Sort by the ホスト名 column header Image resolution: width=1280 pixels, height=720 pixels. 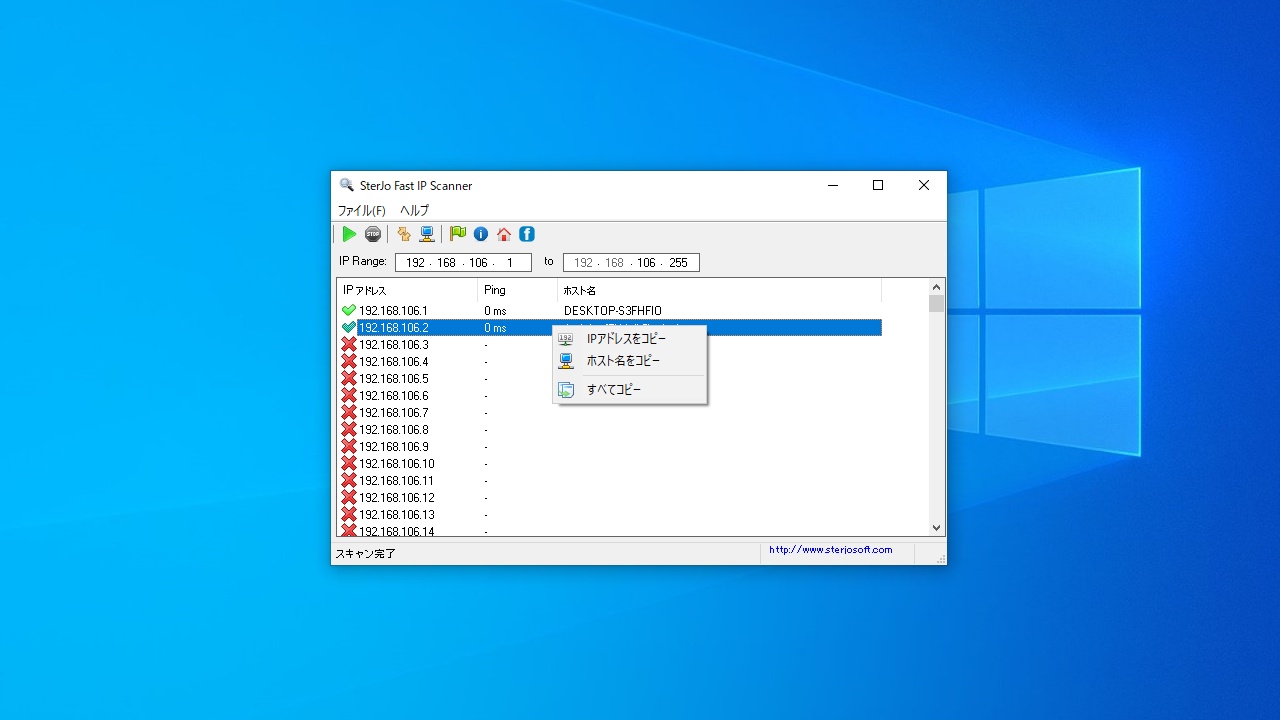[719, 290]
